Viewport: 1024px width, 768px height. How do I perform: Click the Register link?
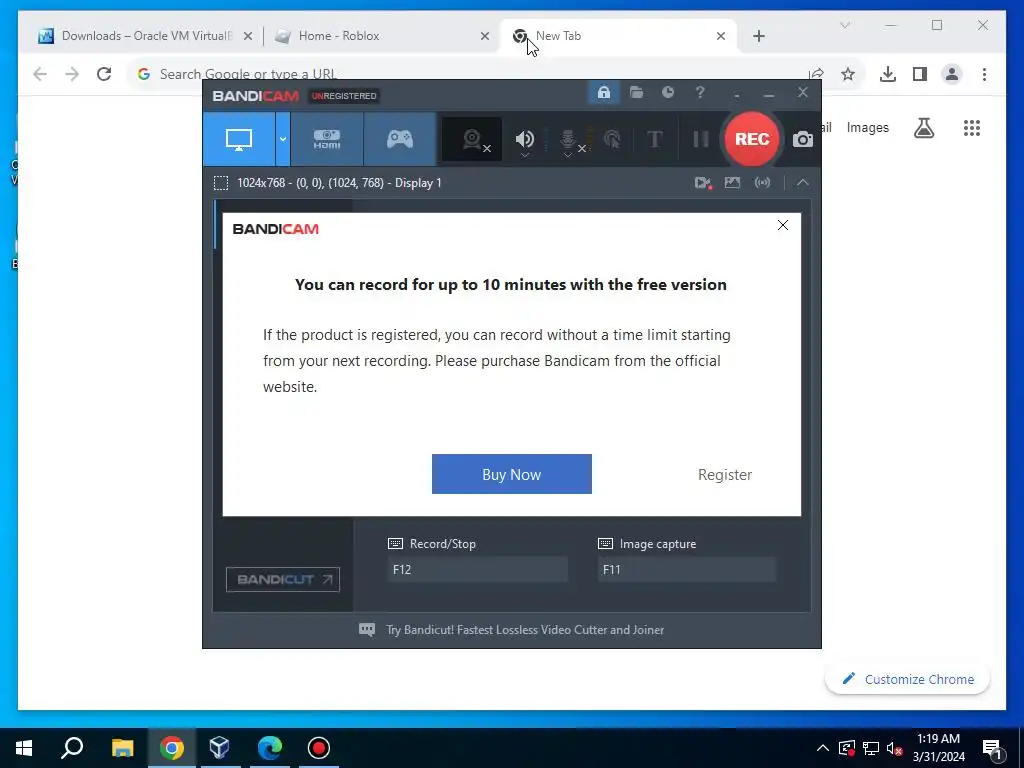(725, 475)
